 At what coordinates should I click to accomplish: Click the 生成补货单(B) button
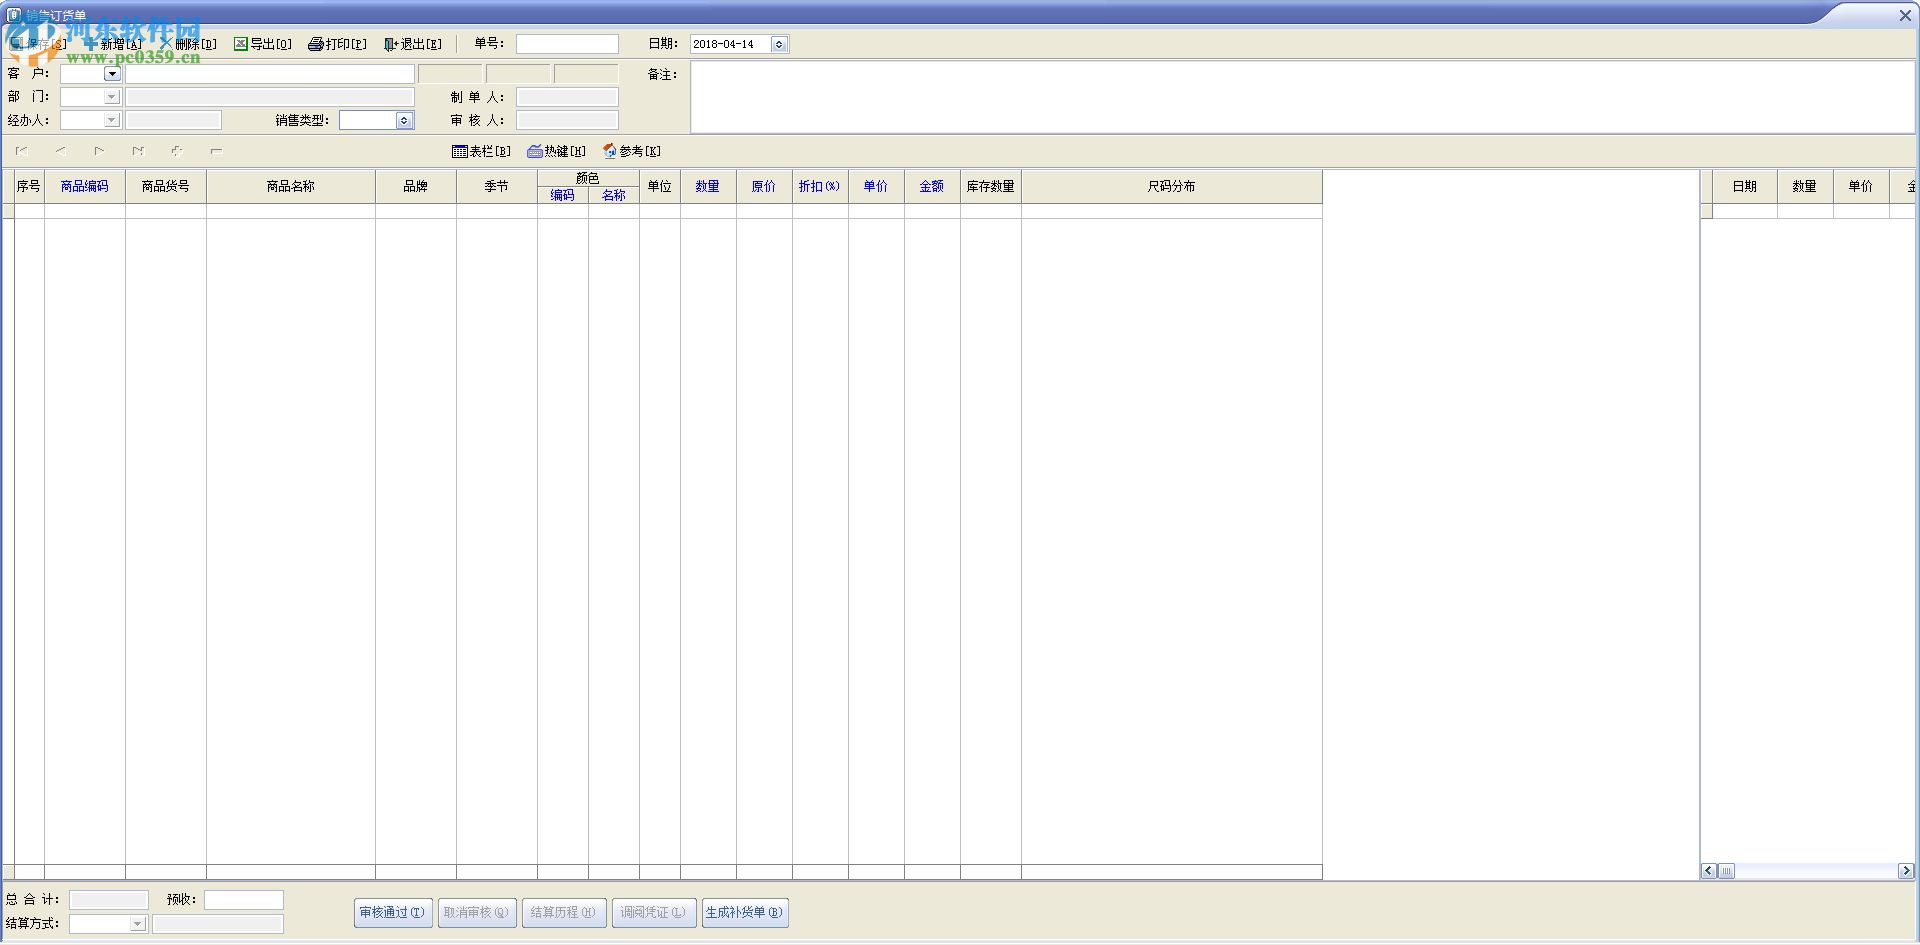(x=745, y=913)
